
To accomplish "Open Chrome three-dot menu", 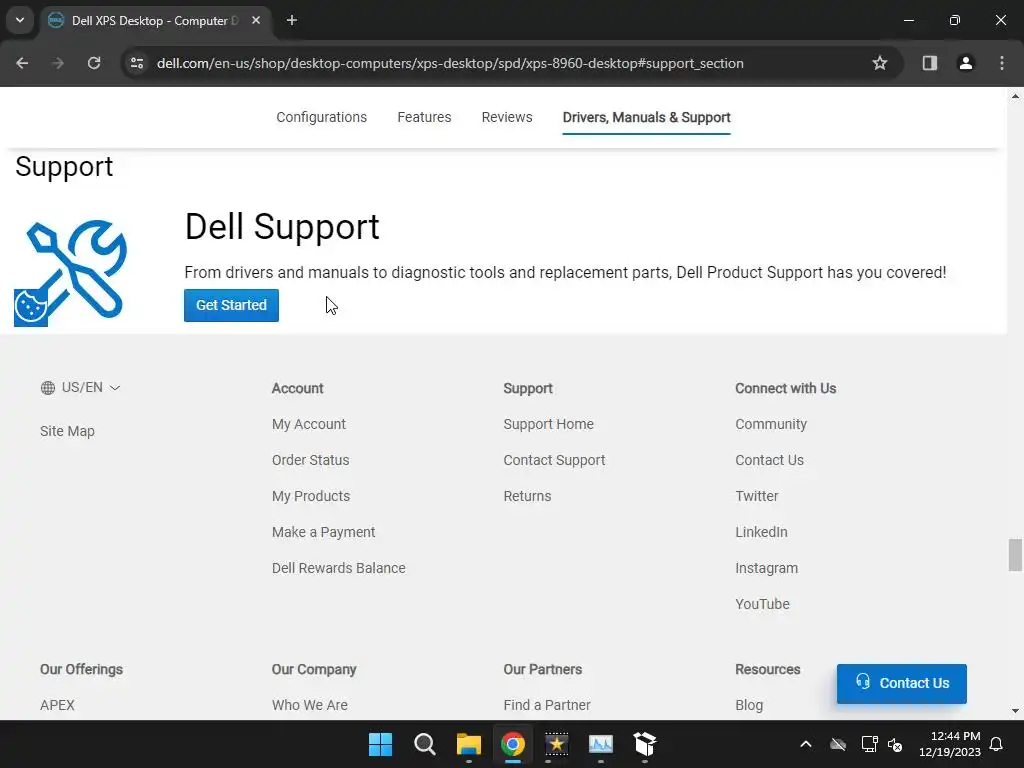I will (1002, 63).
